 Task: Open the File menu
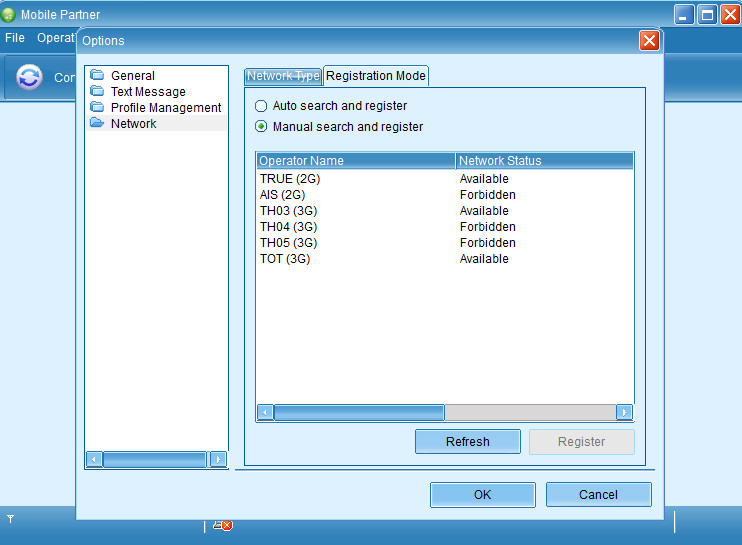15,38
